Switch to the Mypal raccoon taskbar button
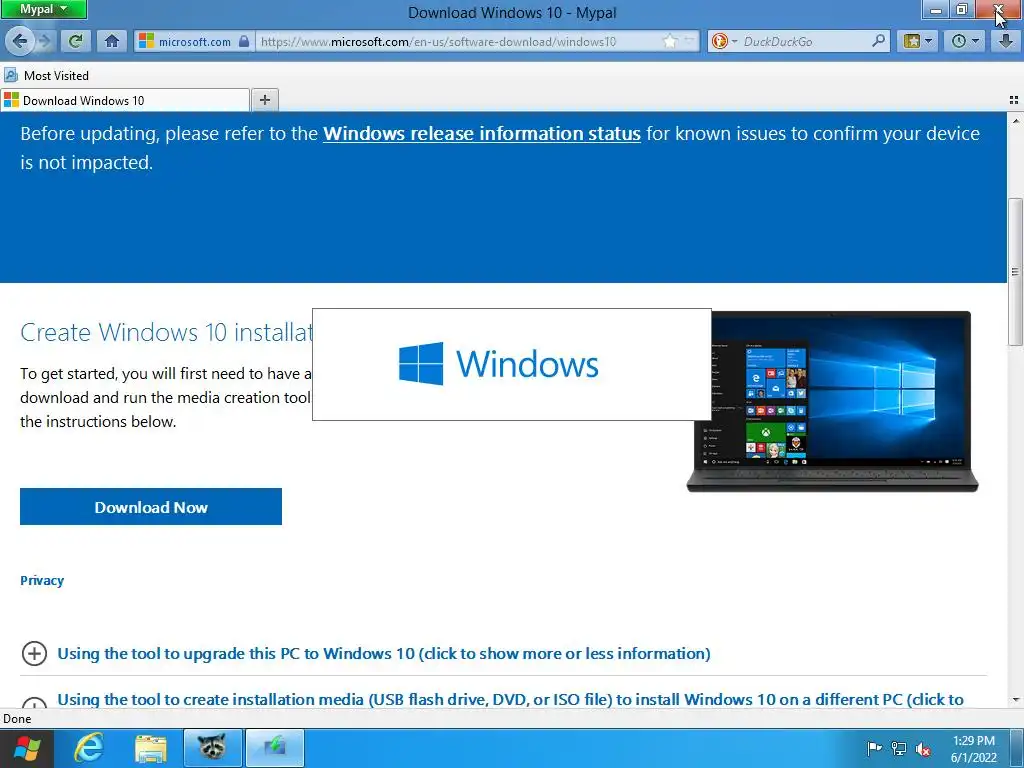 (212, 748)
